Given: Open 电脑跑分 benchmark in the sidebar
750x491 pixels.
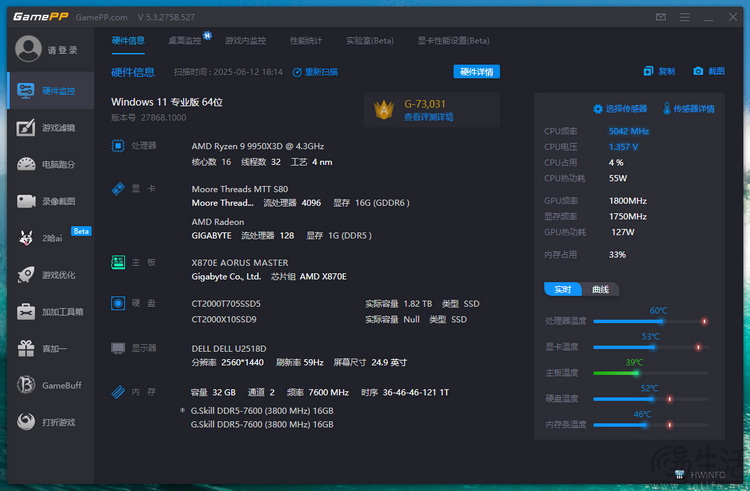Looking at the screenshot, I should coord(51,164).
